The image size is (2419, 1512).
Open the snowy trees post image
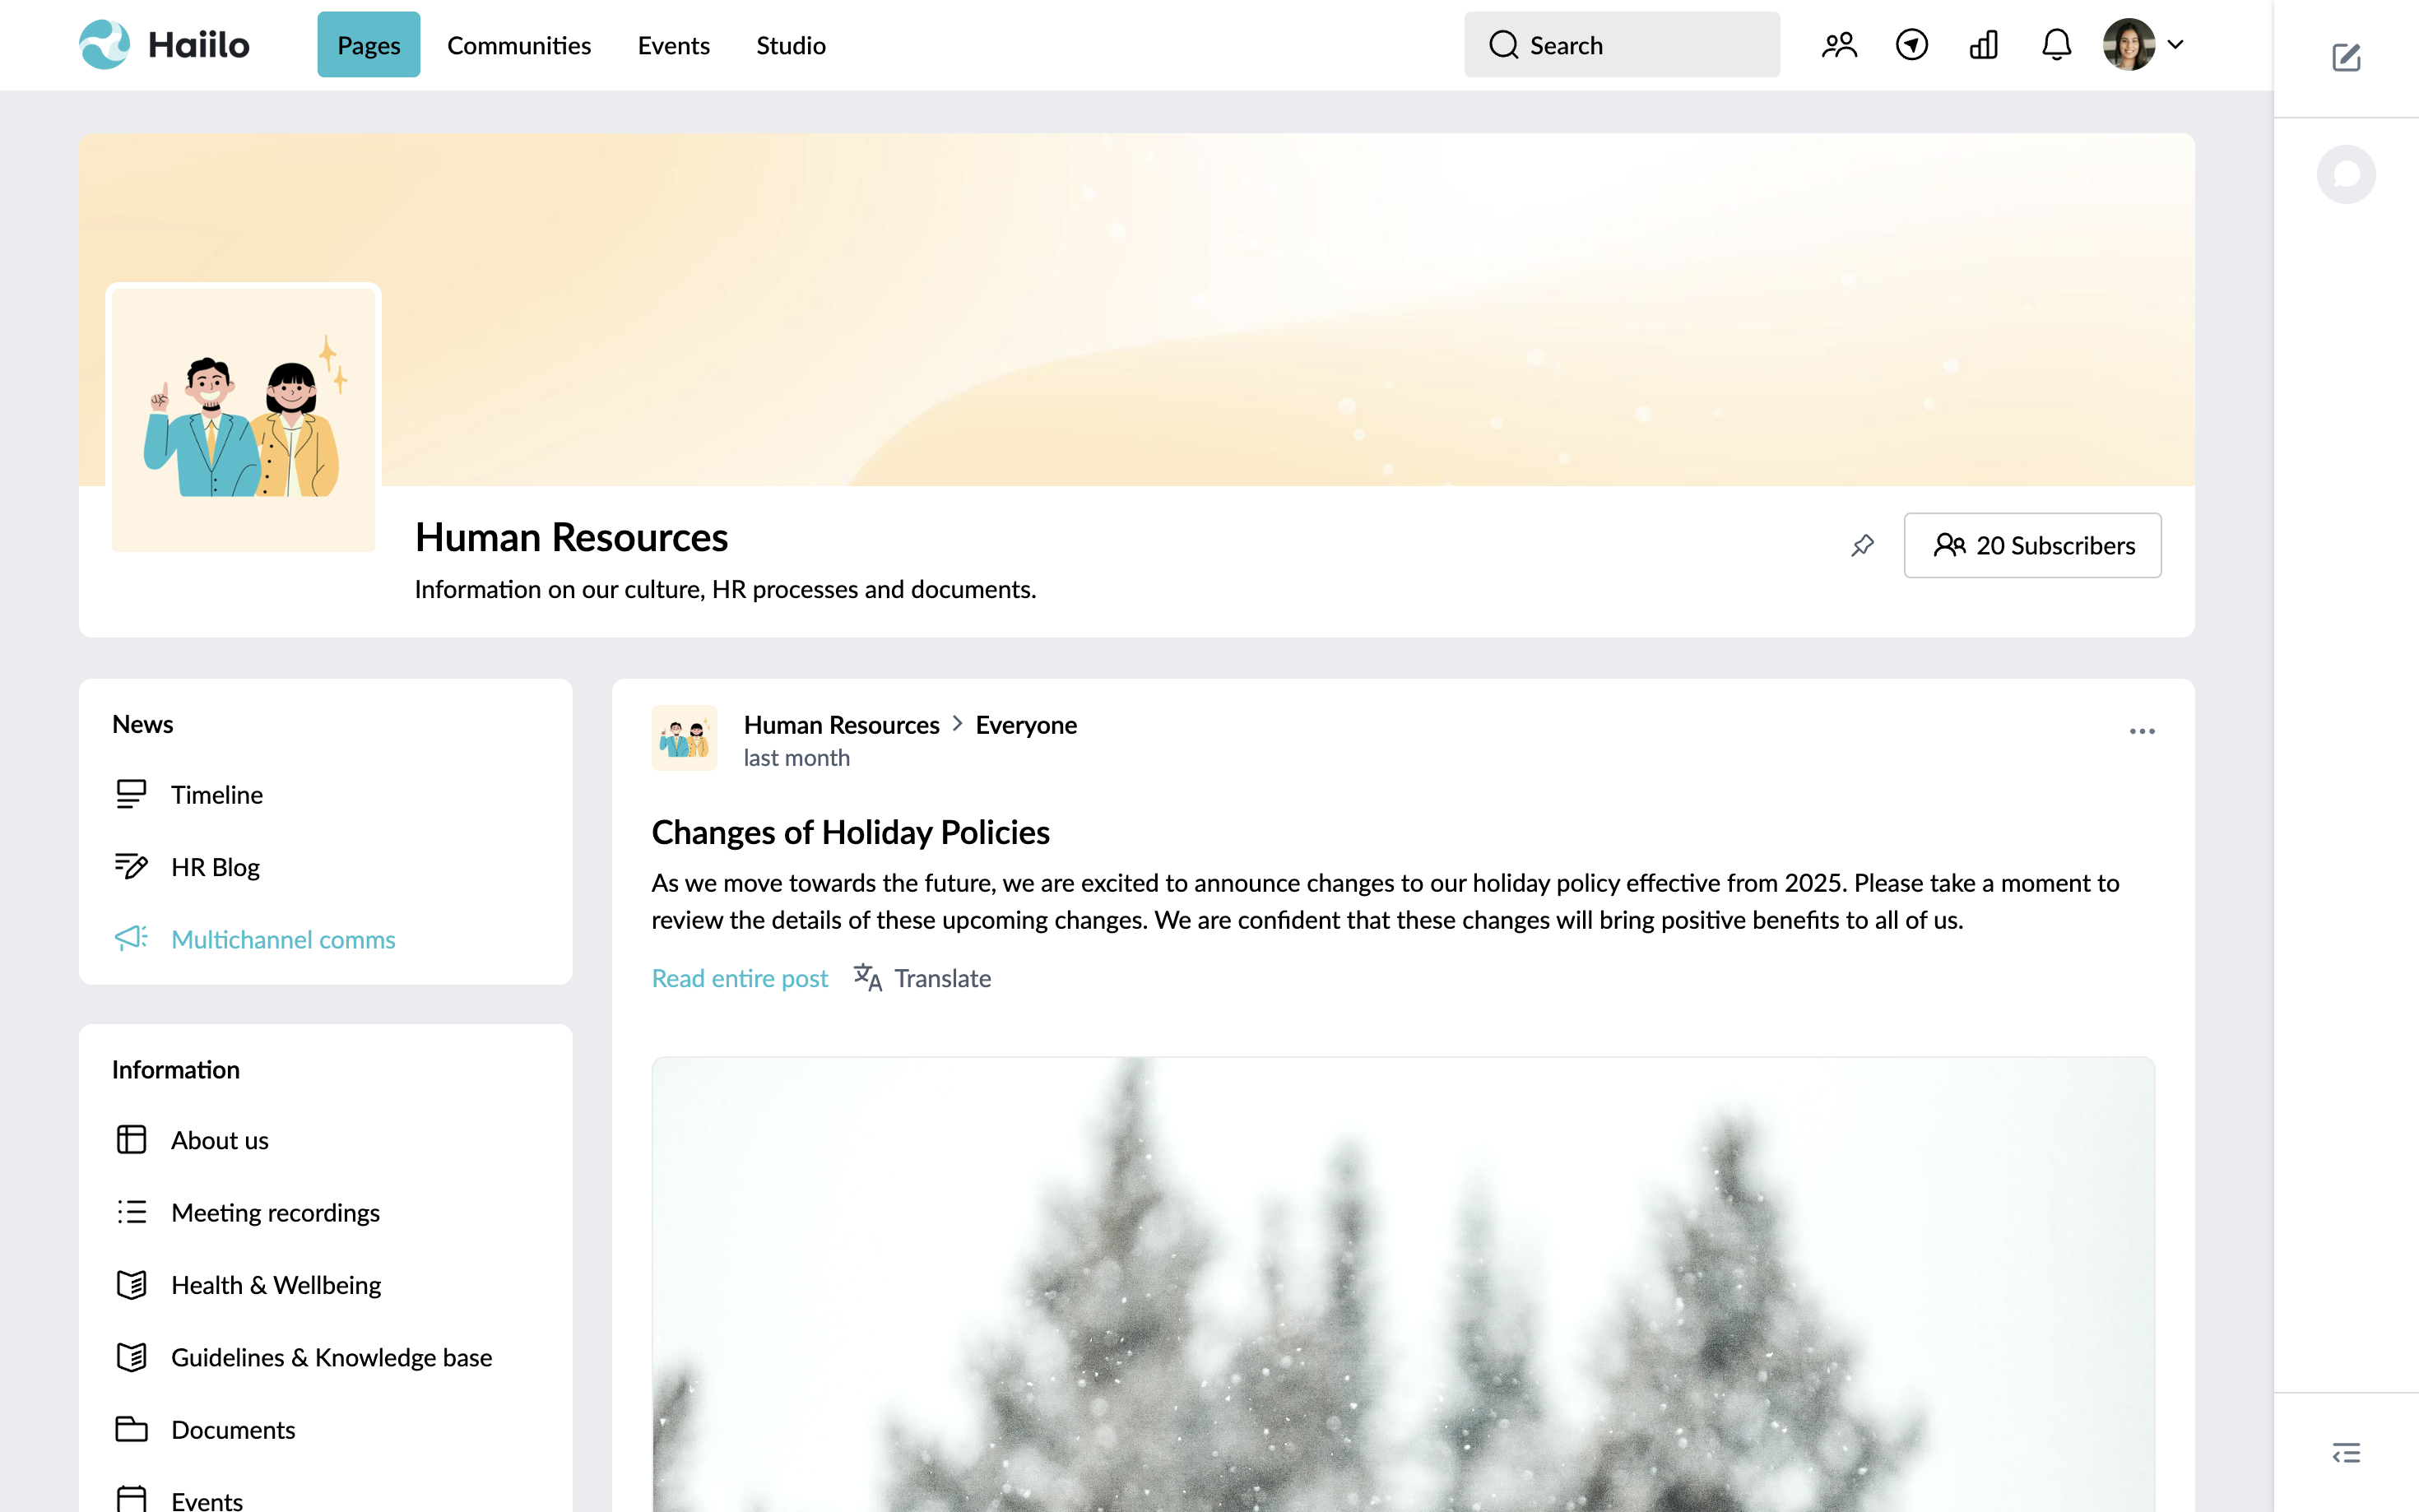(x=1403, y=1285)
